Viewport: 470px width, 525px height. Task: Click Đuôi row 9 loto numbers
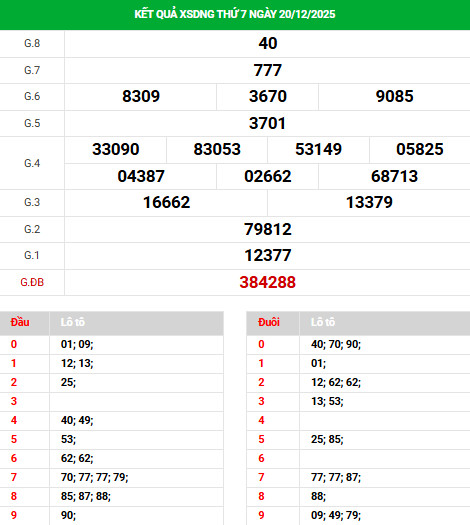tap(336, 515)
